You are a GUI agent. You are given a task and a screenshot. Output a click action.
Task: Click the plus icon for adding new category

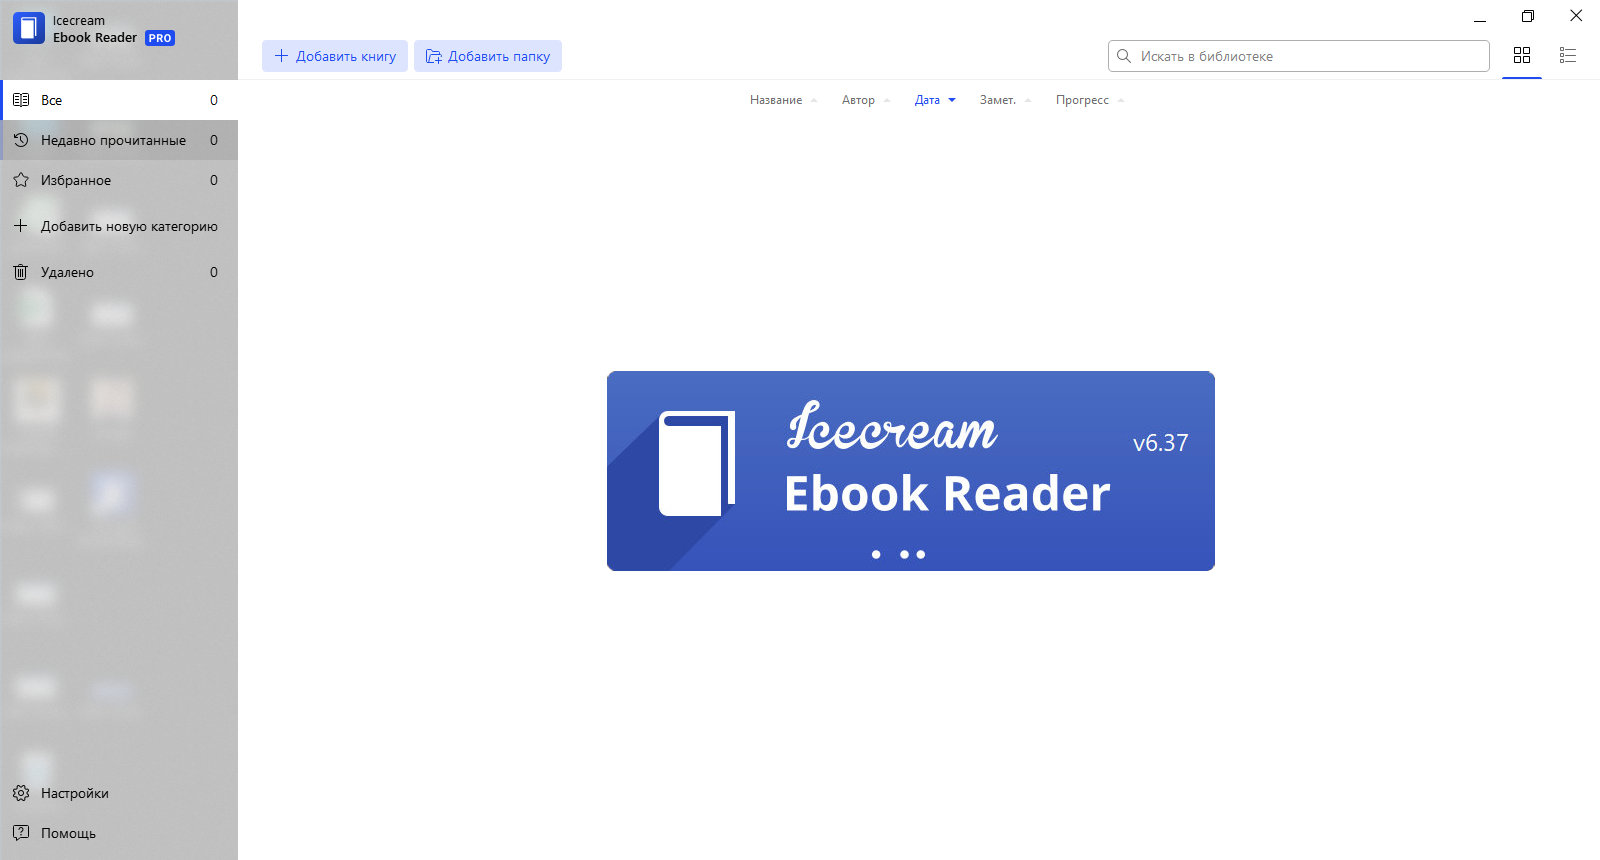pos(21,226)
